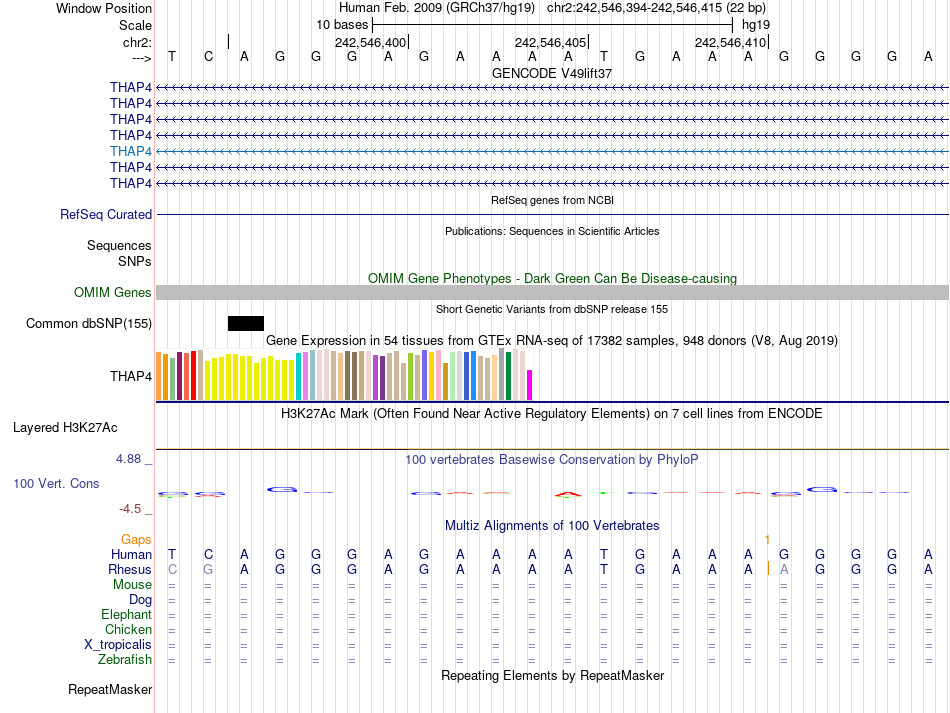Viewport: 950px width, 713px height.
Task: Click the first orange bar in GTEx chart
Action: pos(159,376)
